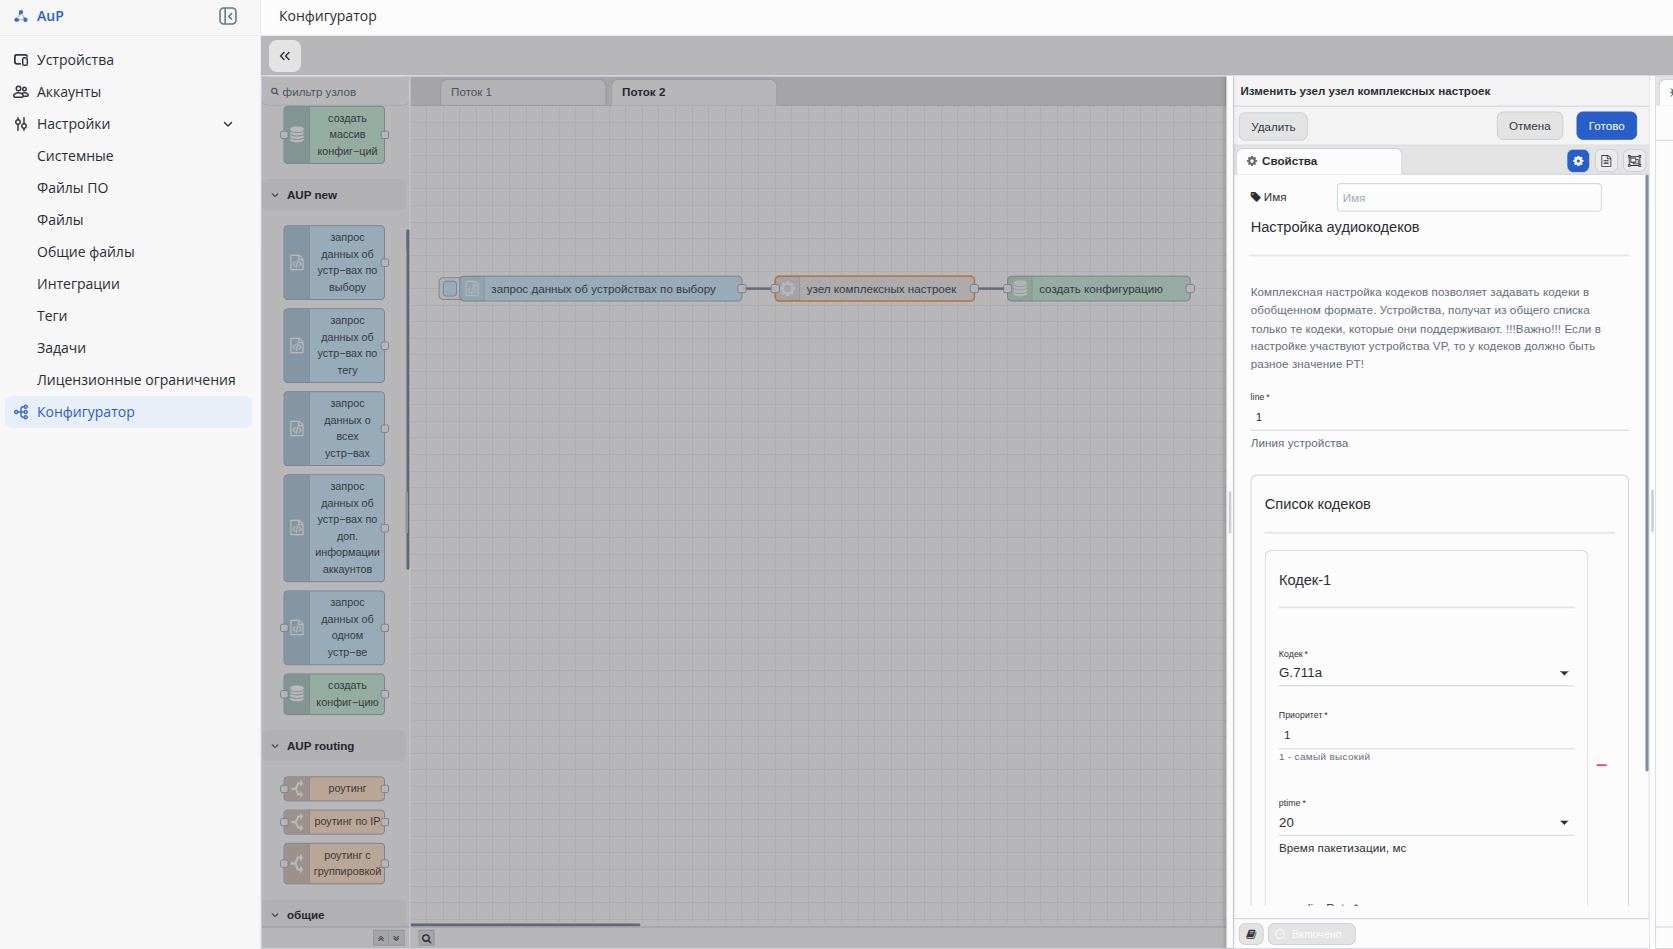Open Файлы ПО menu entry
The width and height of the screenshot is (1673, 949).
coord(72,188)
